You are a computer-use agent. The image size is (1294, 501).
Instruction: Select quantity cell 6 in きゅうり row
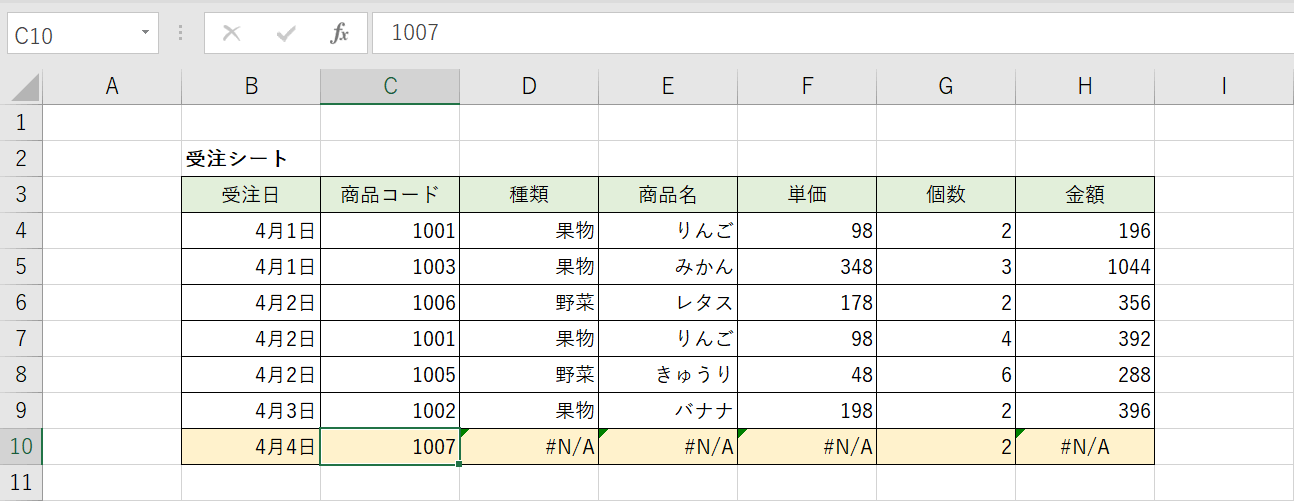(946, 375)
